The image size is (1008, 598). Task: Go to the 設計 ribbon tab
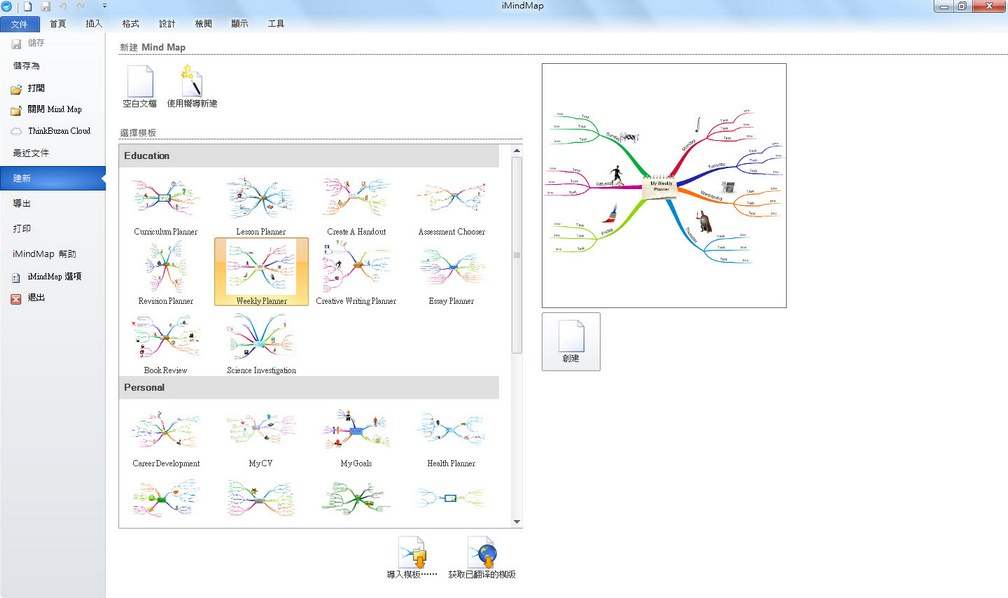(167, 24)
